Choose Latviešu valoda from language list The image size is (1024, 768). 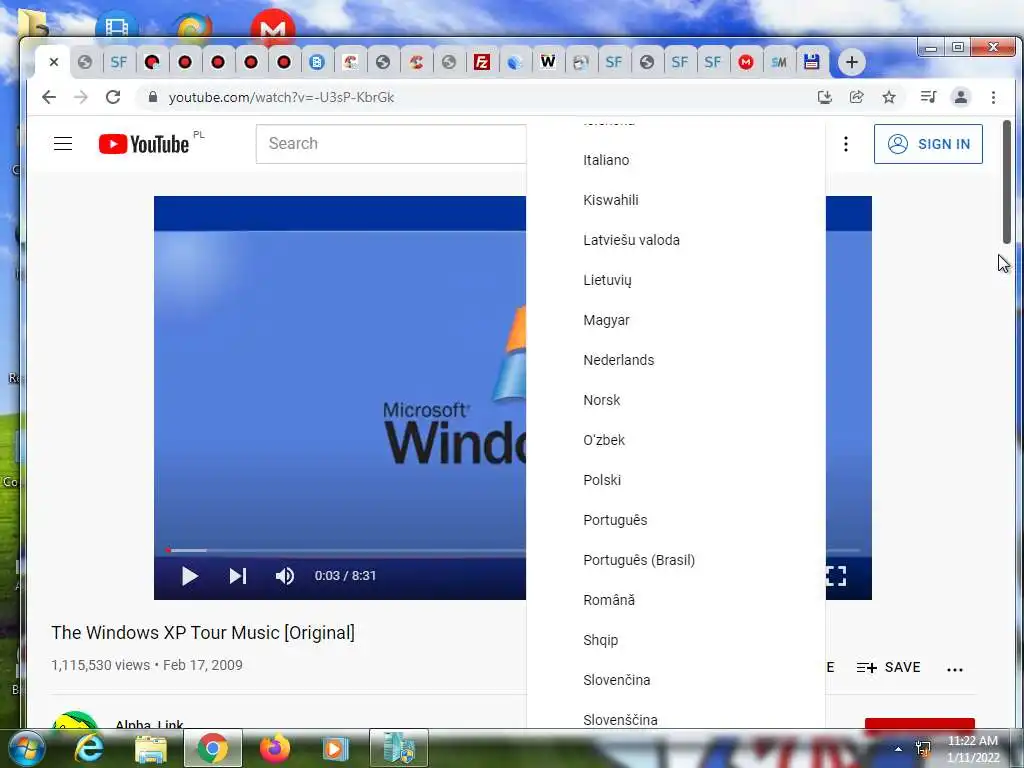tap(632, 240)
